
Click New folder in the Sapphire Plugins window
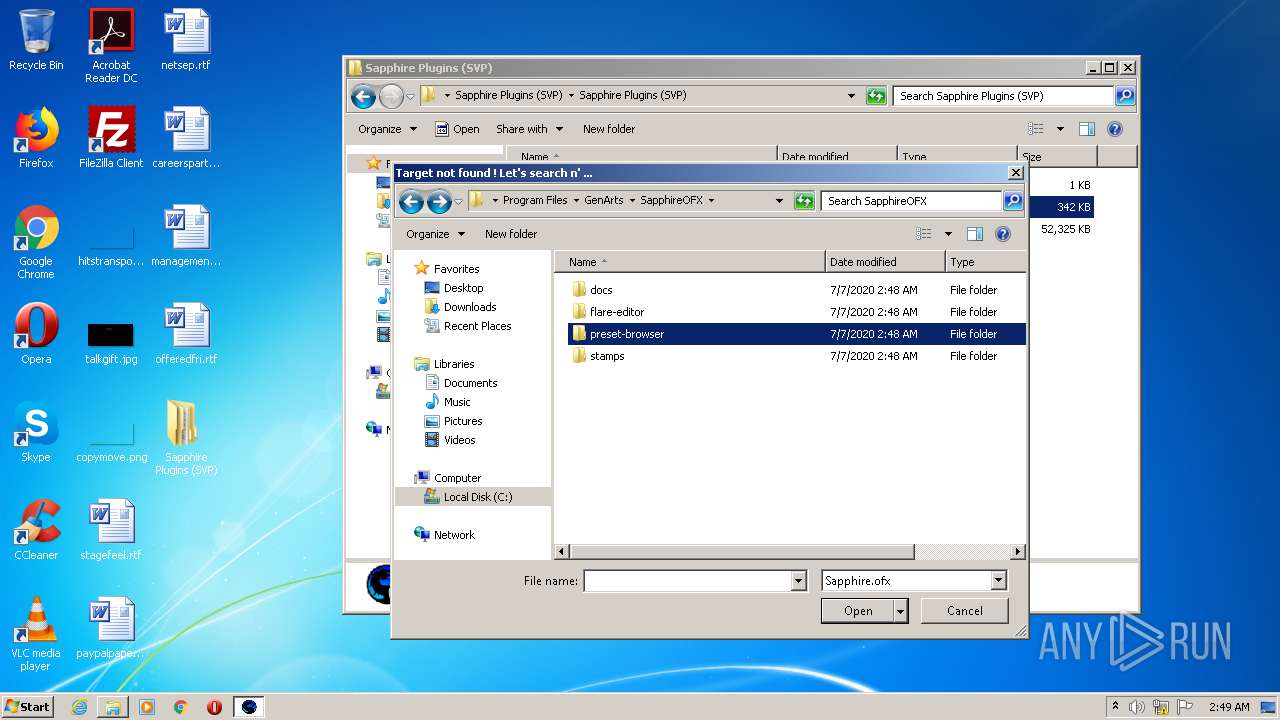[609, 129]
